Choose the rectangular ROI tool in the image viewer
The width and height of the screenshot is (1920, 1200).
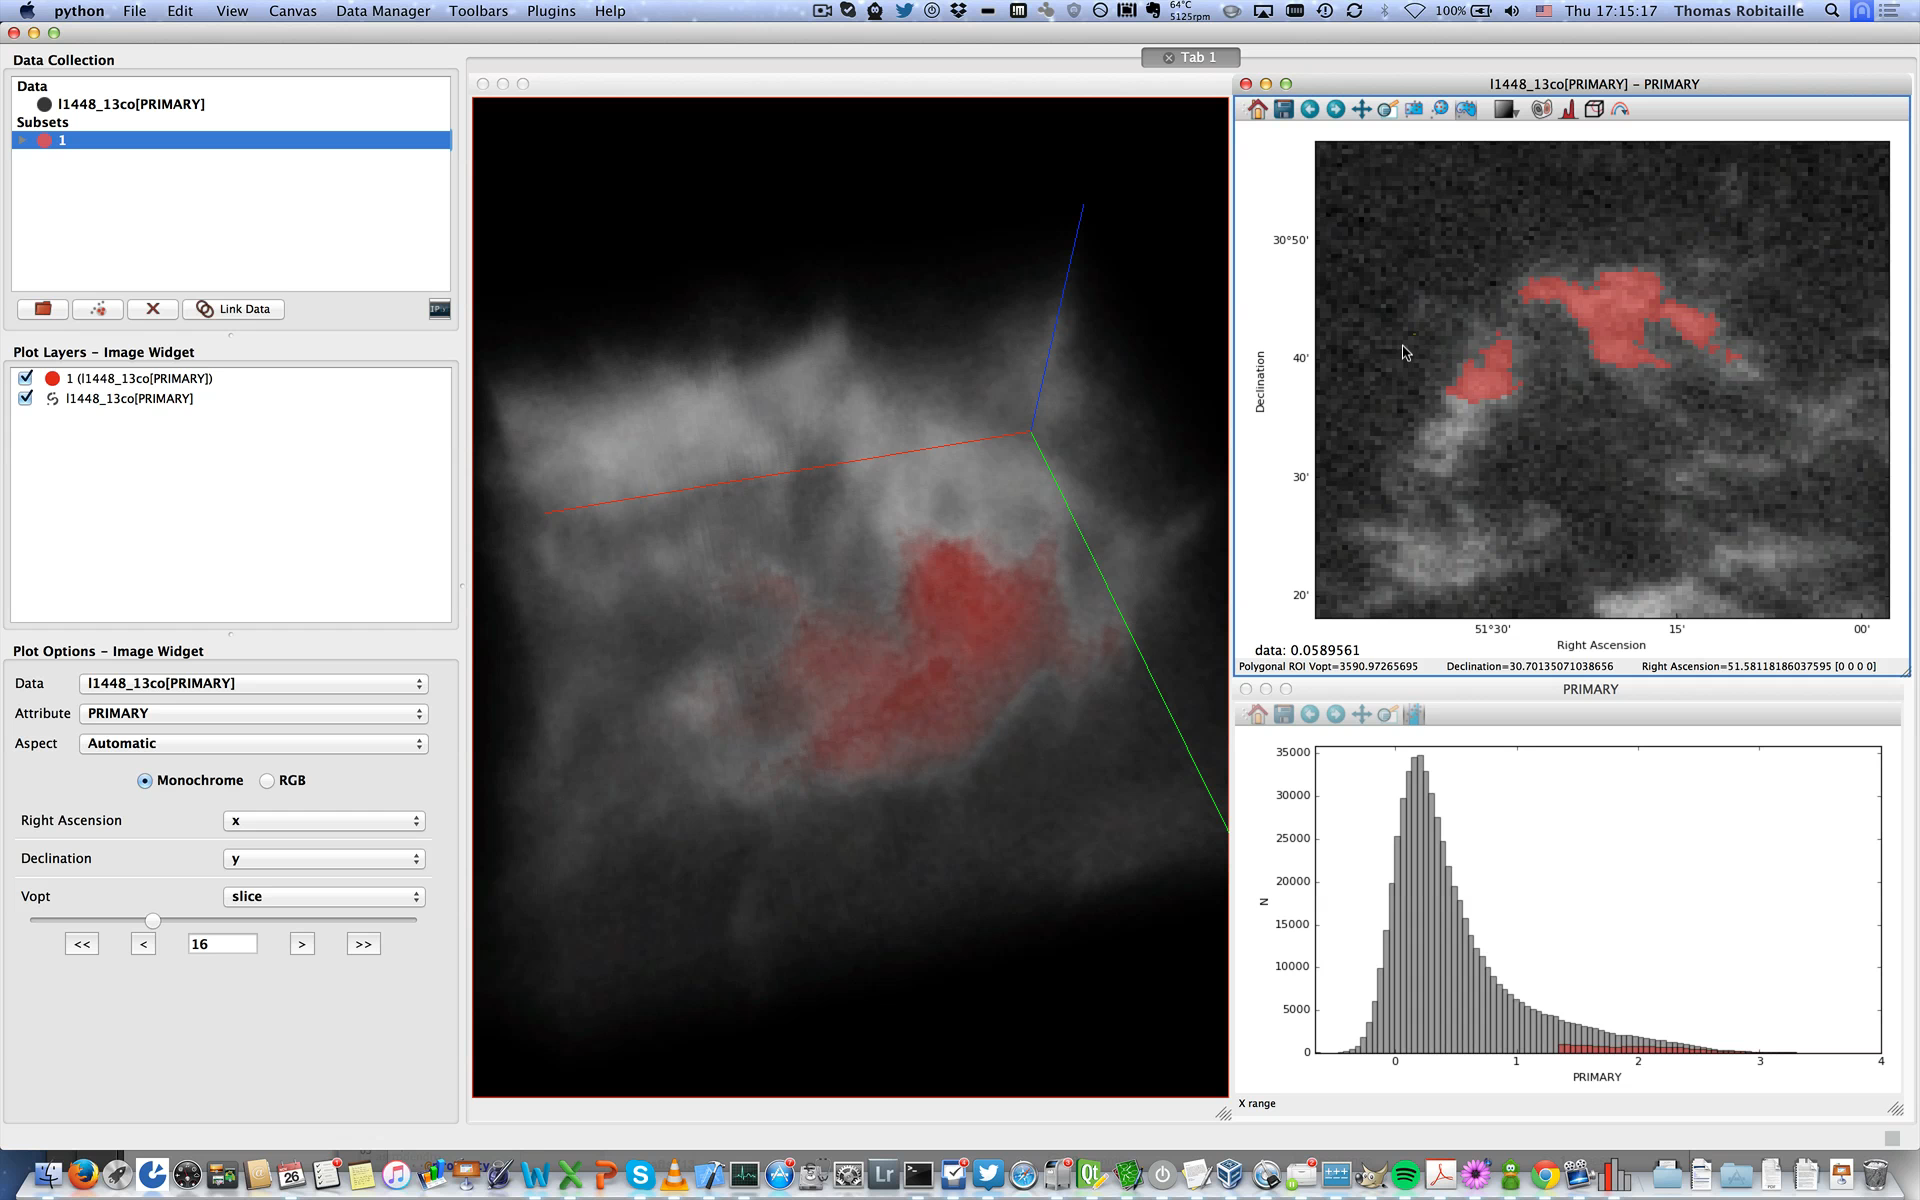click(x=1414, y=110)
